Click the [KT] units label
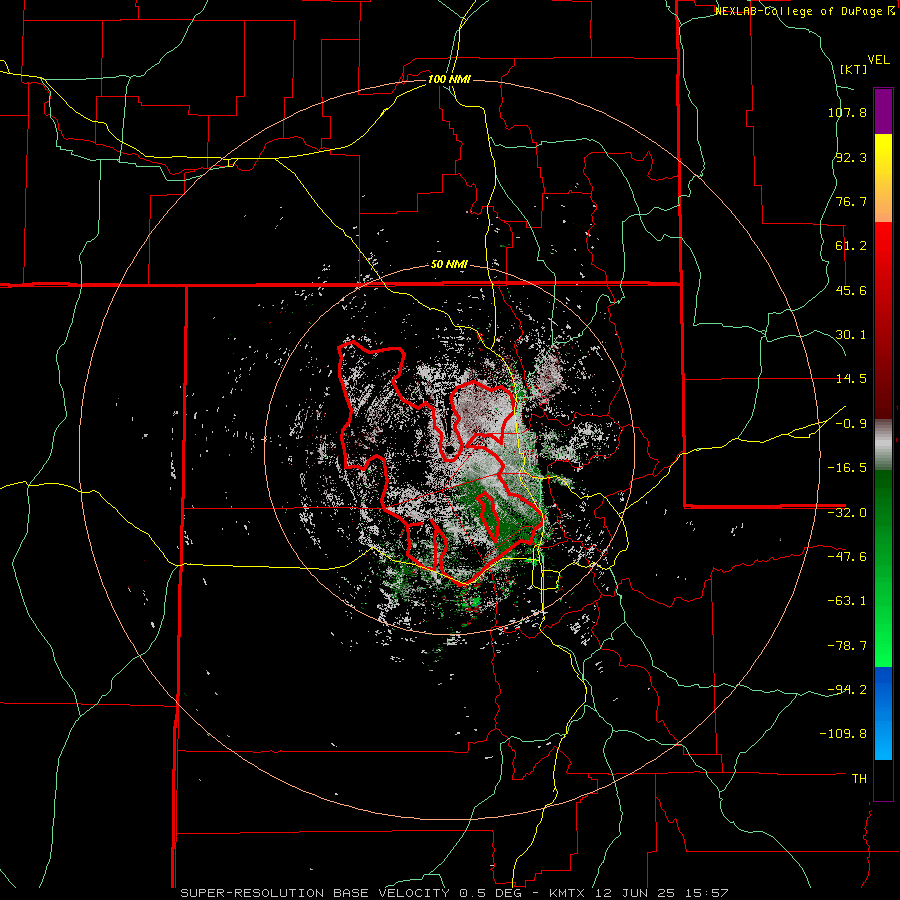The height and width of the screenshot is (900, 900). [x=854, y=69]
